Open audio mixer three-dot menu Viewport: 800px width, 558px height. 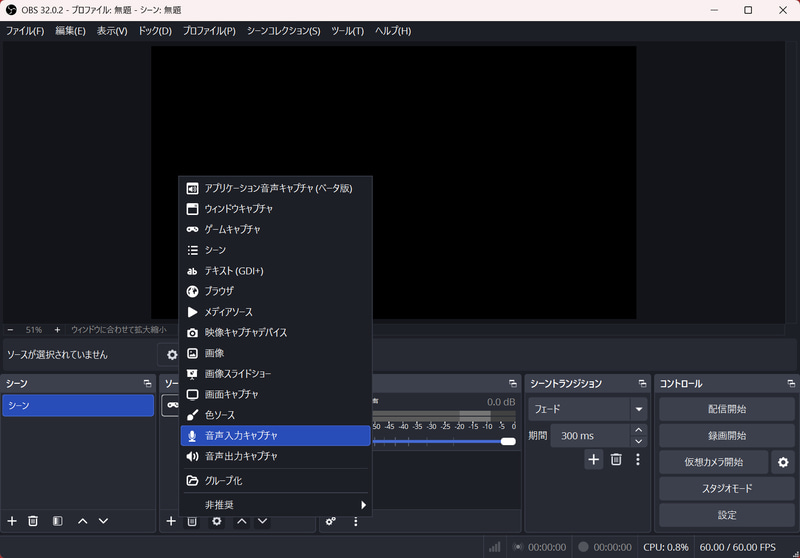click(x=356, y=521)
